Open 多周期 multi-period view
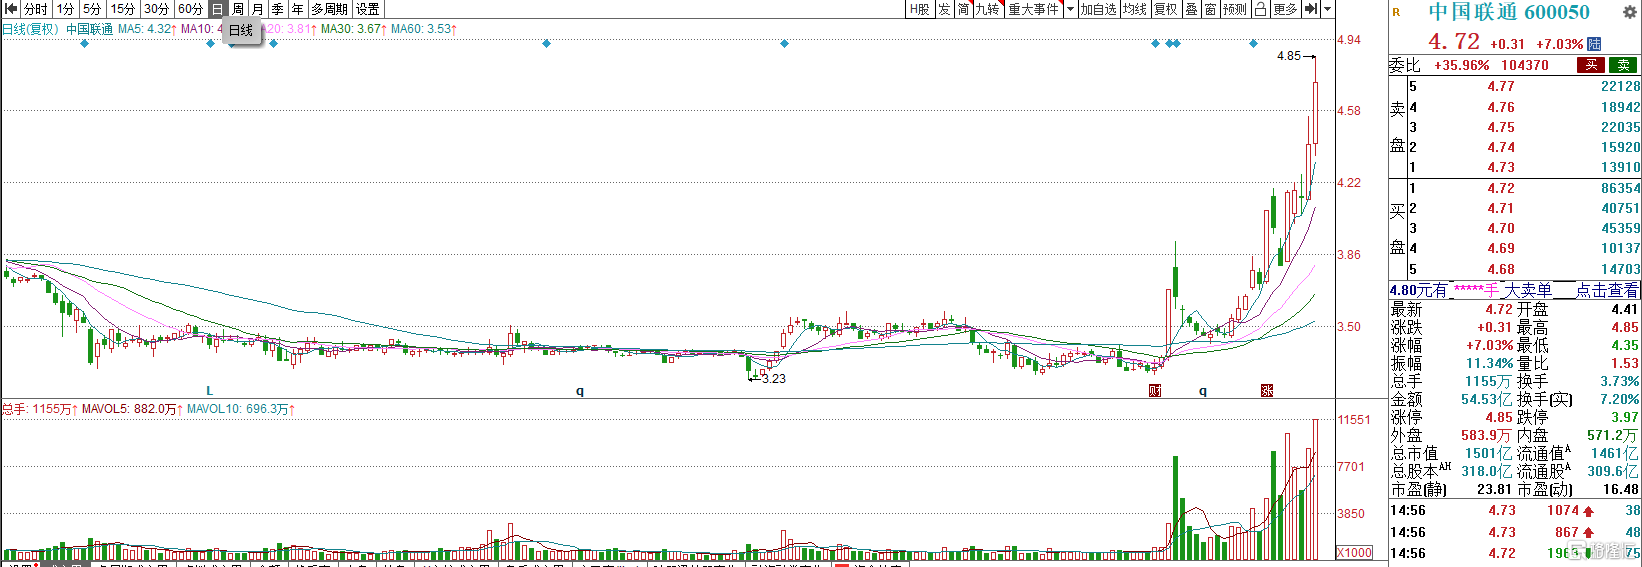Image resolution: width=1642 pixels, height=567 pixels. 329,9
